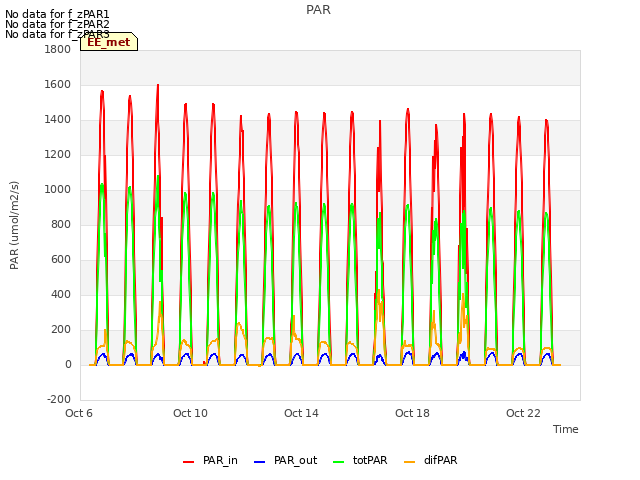Click the 1200 y-axis tick label
This screenshot has height=480, width=640.
click(58, 155)
